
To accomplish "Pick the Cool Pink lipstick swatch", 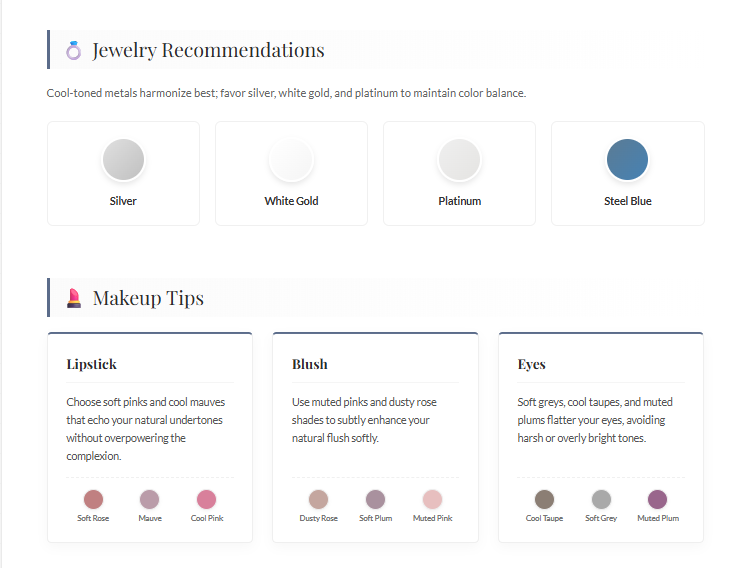I will [x=207, y=499].
